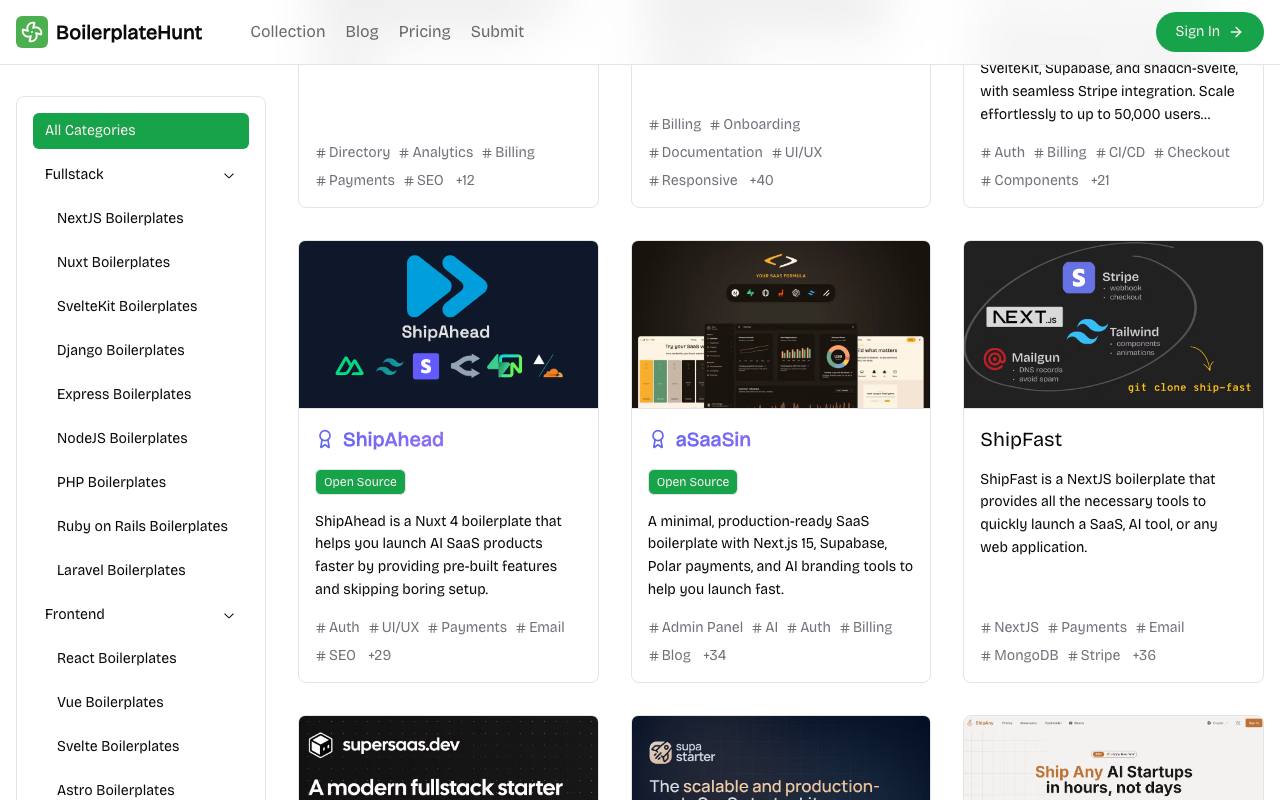
Task: Click Open Source badge on ShipAhead card
Action: [x=360, y=482]
